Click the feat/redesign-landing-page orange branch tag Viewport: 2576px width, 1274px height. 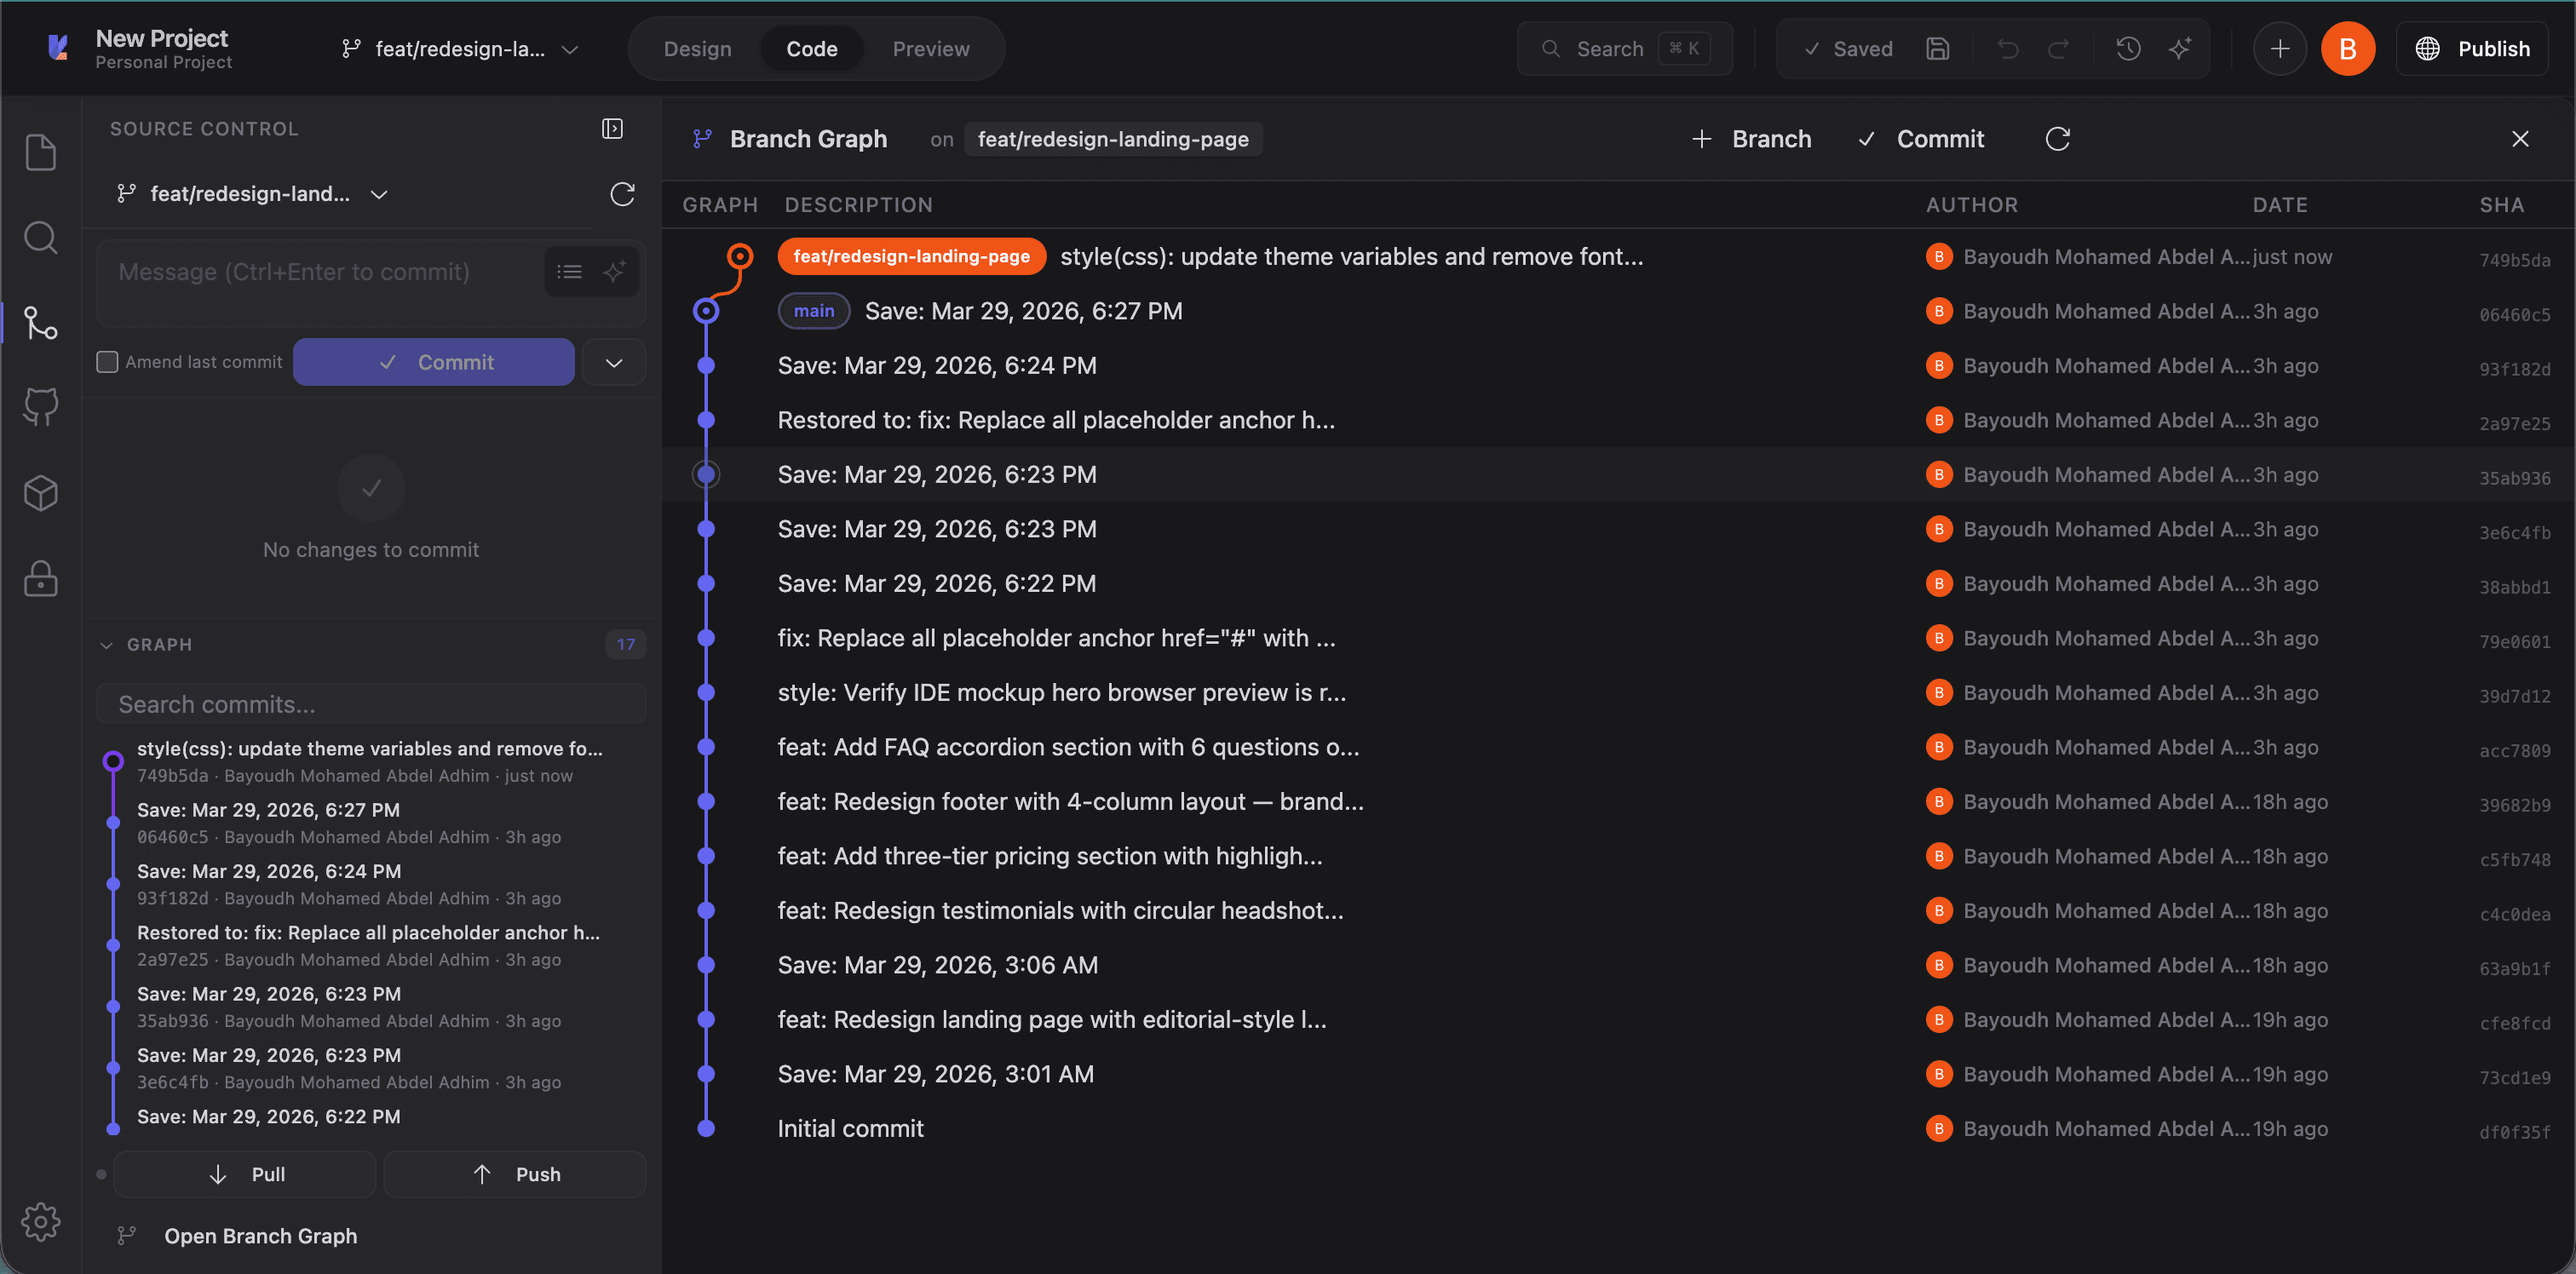coord(911,256)
